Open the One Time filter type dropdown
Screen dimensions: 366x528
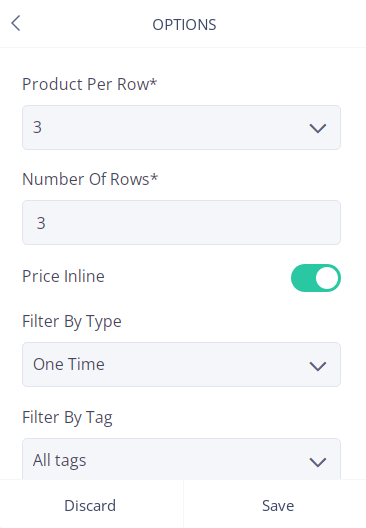181,364
